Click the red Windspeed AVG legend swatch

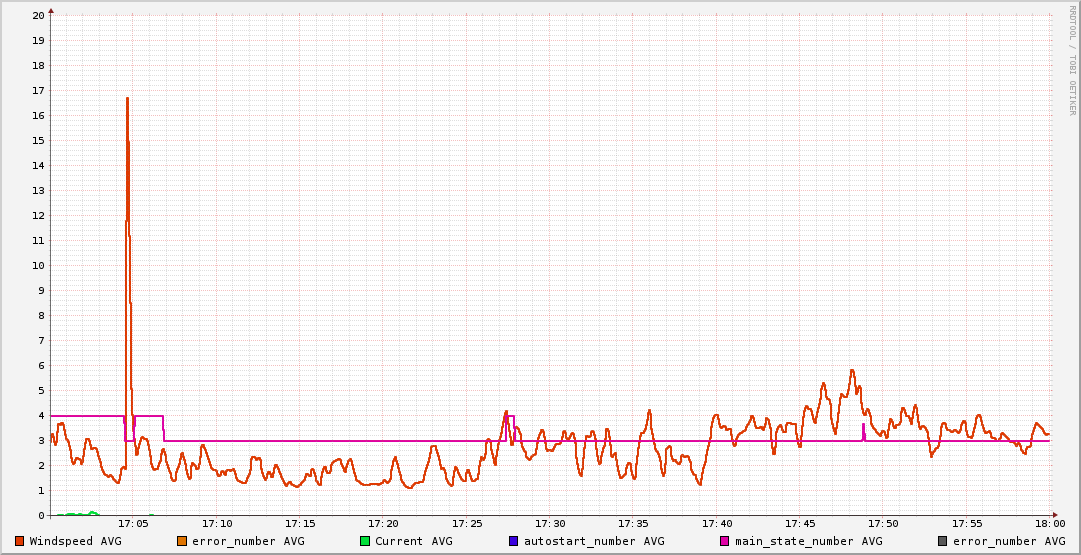(x=19, y=541)
